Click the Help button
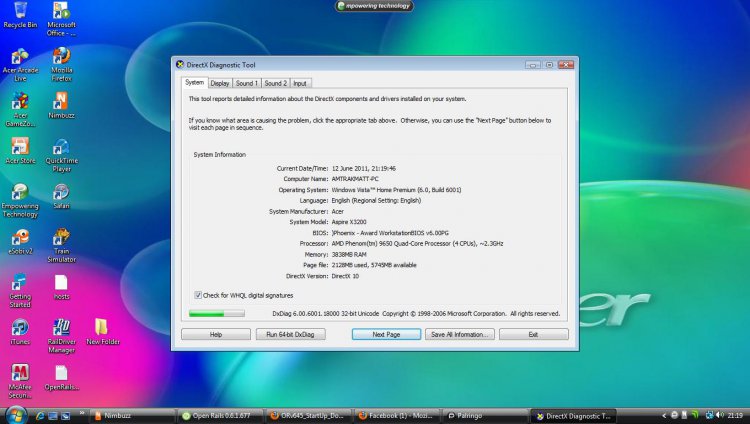Screen dimensions: 750x424 point(216,335)
